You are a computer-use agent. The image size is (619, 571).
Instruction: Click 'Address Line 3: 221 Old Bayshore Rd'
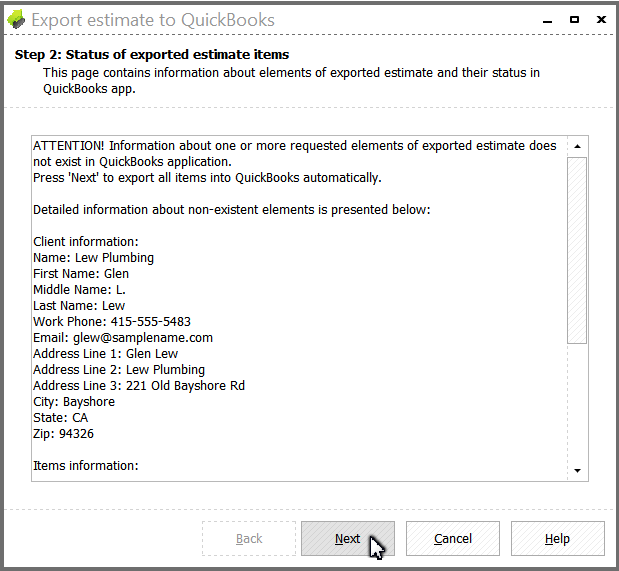pyautogui.click(x=139, y=385)
